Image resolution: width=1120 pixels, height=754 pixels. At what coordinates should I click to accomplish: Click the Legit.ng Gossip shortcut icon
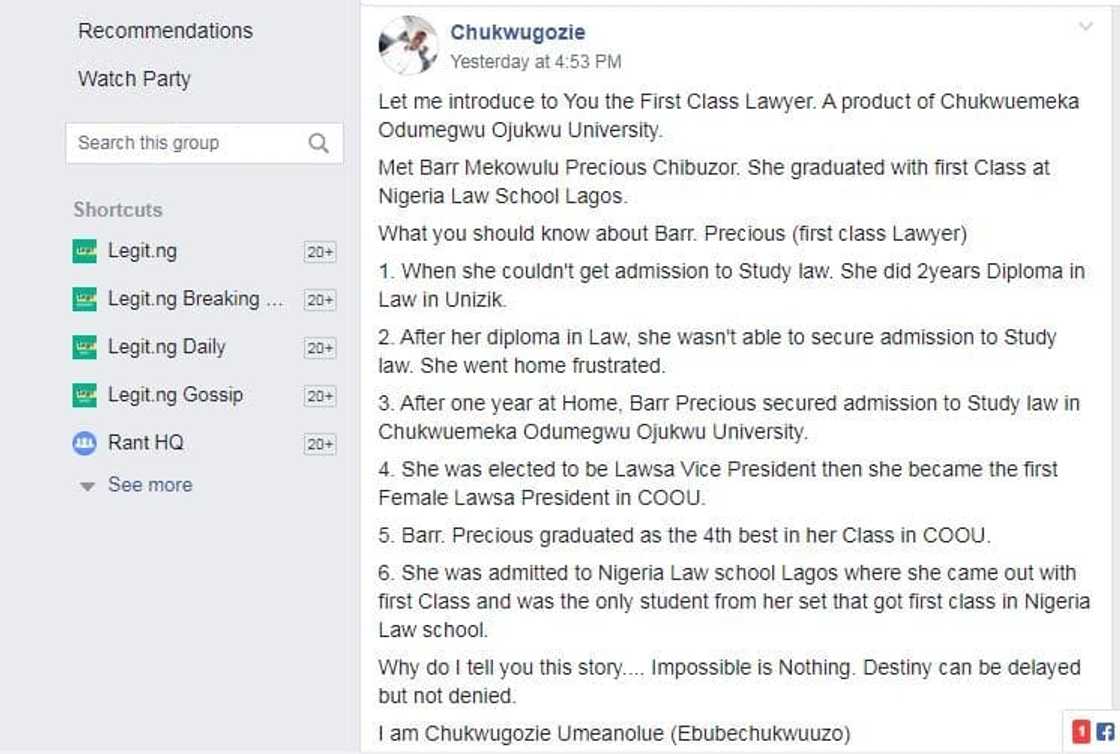click(85, 395)
